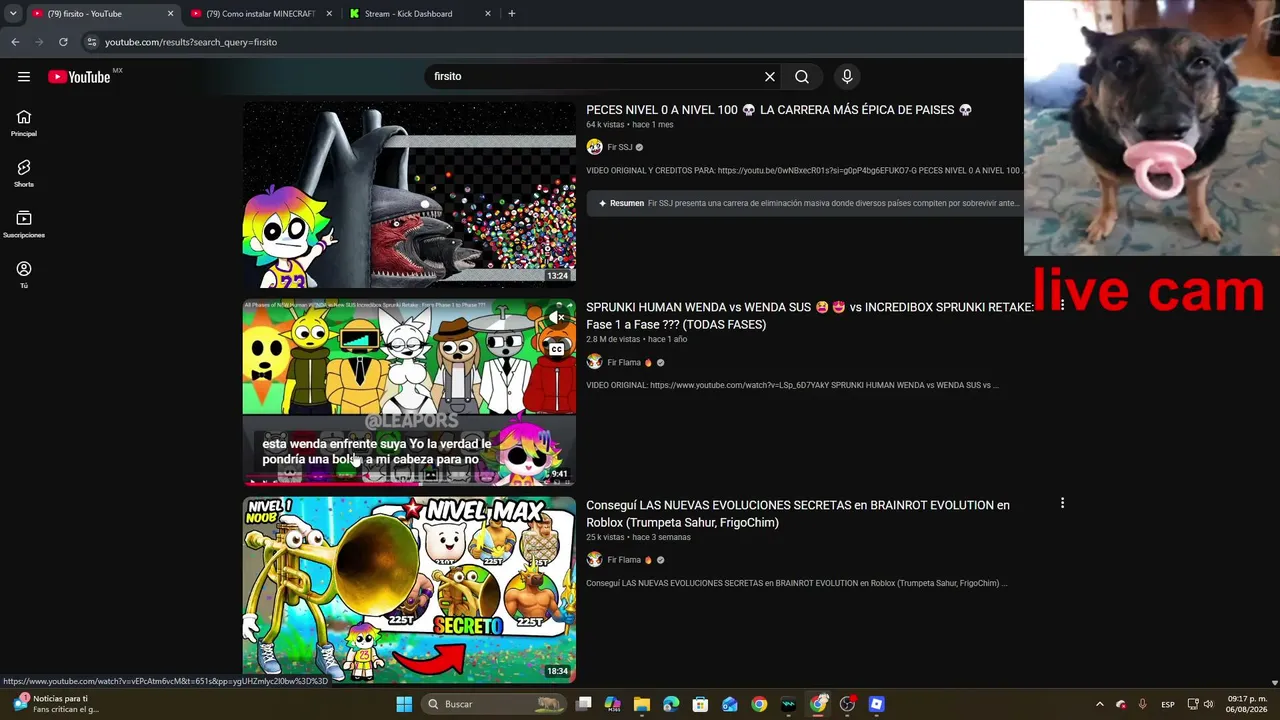Open the Noticias para ti widget

click(x=55, y=704)
